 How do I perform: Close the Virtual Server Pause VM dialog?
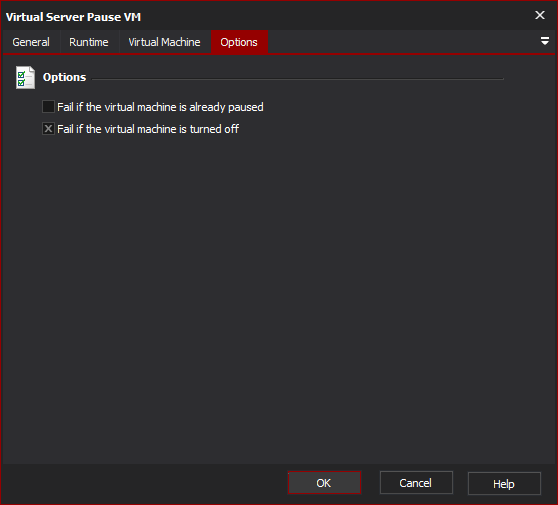click(x=540, y=15)
